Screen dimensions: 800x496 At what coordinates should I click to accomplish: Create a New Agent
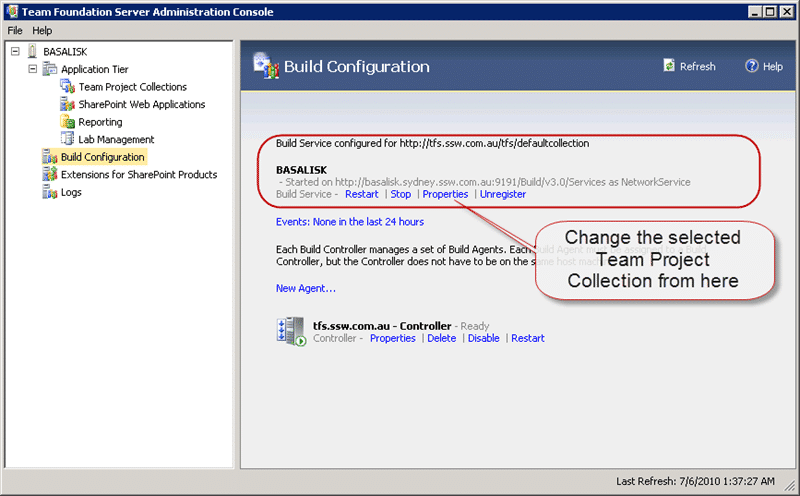(x=306, y=288)
